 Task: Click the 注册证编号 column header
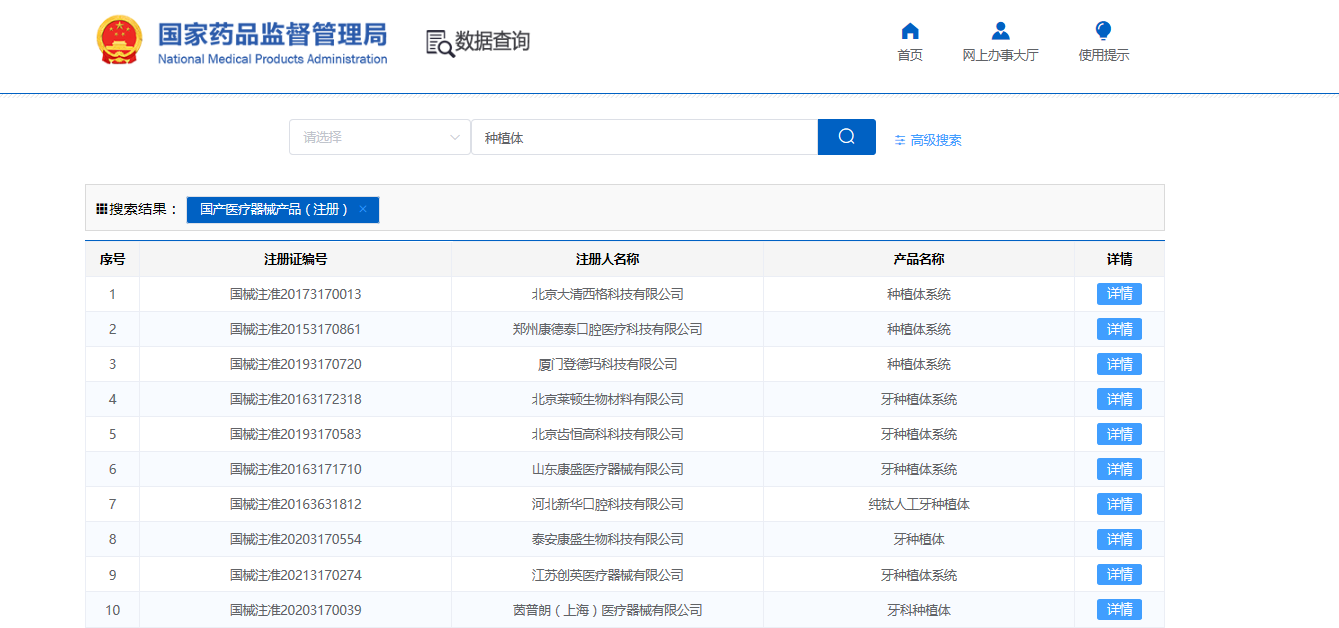click(295, 259)
